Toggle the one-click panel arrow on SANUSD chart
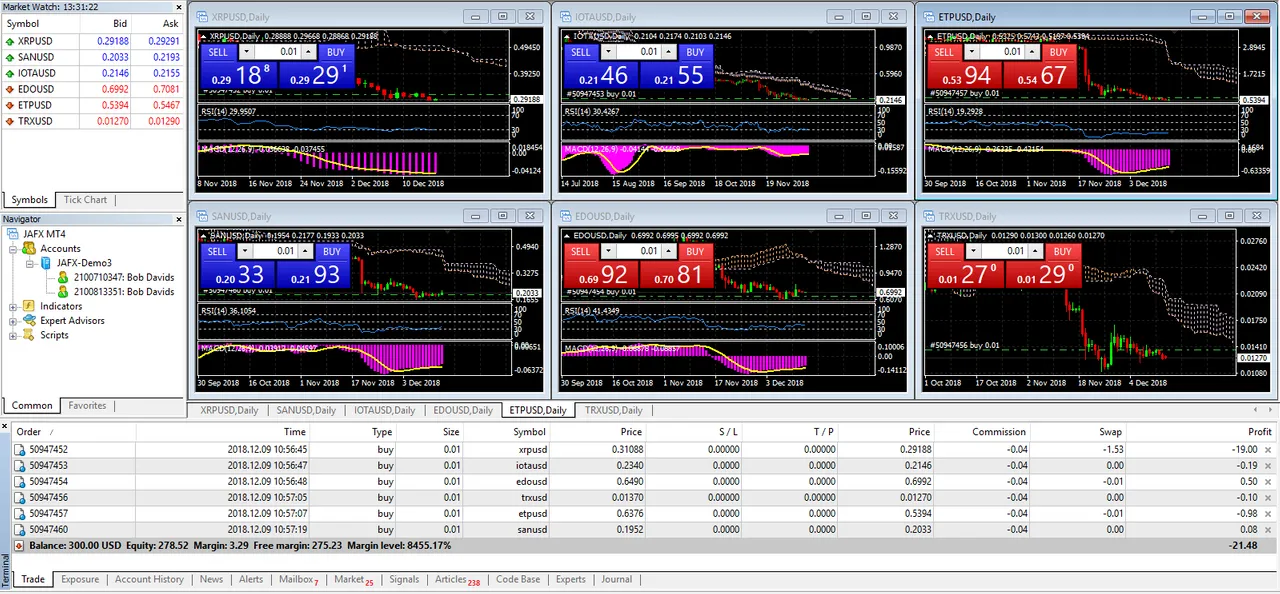 coord(205,235)
